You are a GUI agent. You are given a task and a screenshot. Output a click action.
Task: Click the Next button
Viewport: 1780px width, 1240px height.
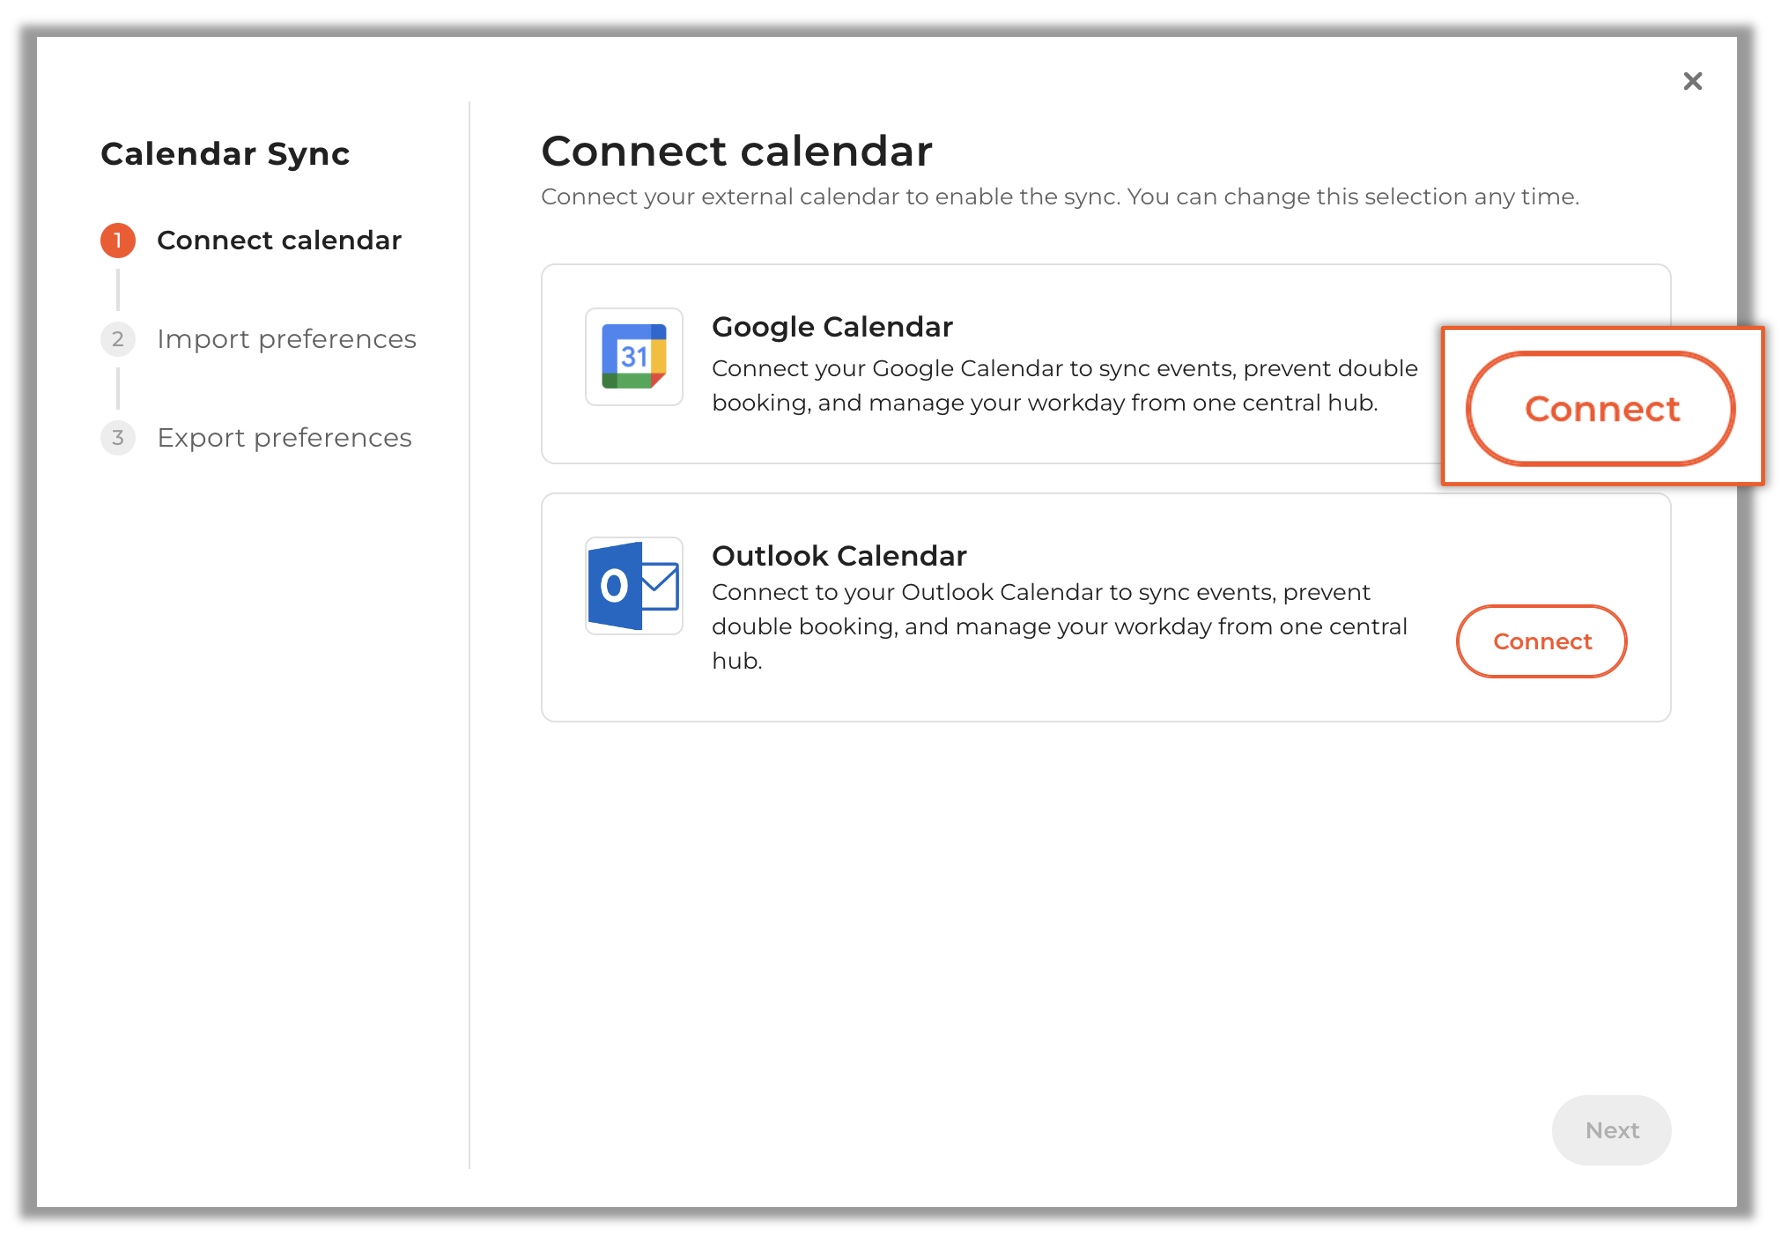coord(1611,1130)
